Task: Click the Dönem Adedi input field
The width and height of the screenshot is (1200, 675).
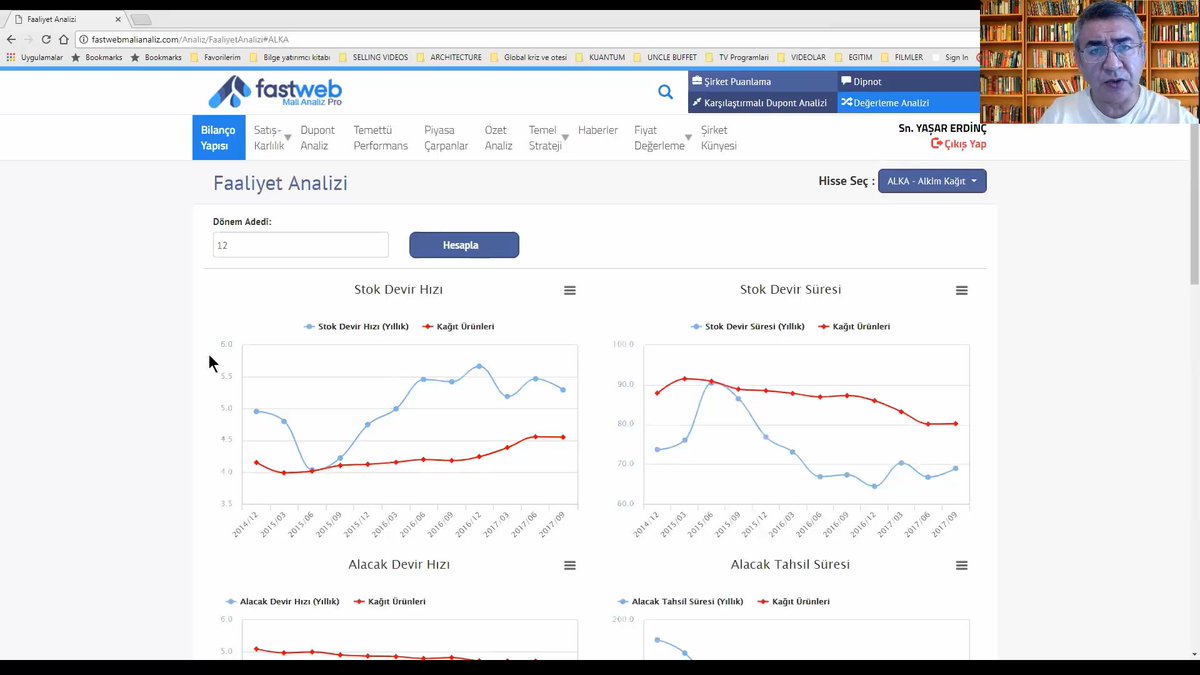Action: click(300, 245)
